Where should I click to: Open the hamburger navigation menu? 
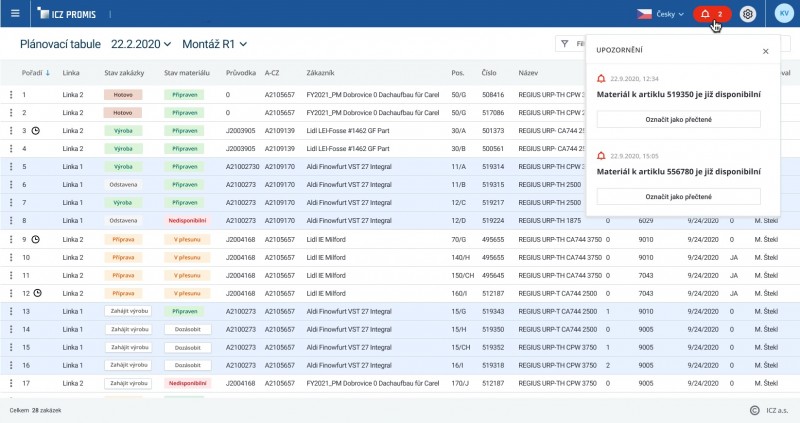tap(15, 14)
